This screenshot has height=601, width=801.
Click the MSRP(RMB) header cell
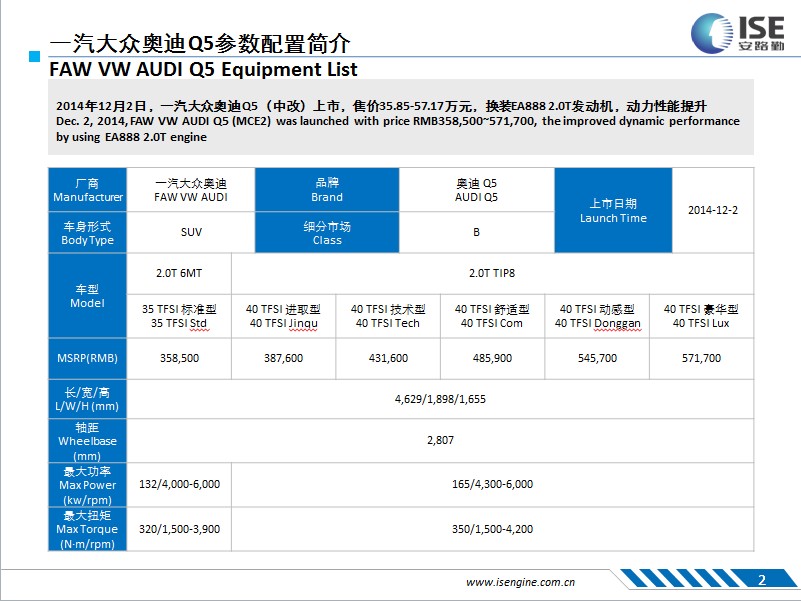87,358
